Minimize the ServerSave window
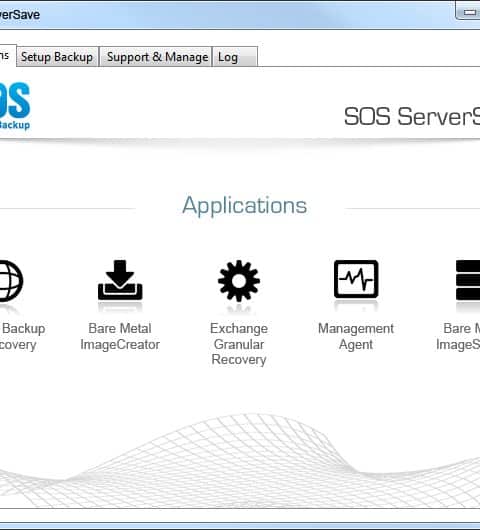The width and height of the screenshot is (480, 530). tap(469, 12)
